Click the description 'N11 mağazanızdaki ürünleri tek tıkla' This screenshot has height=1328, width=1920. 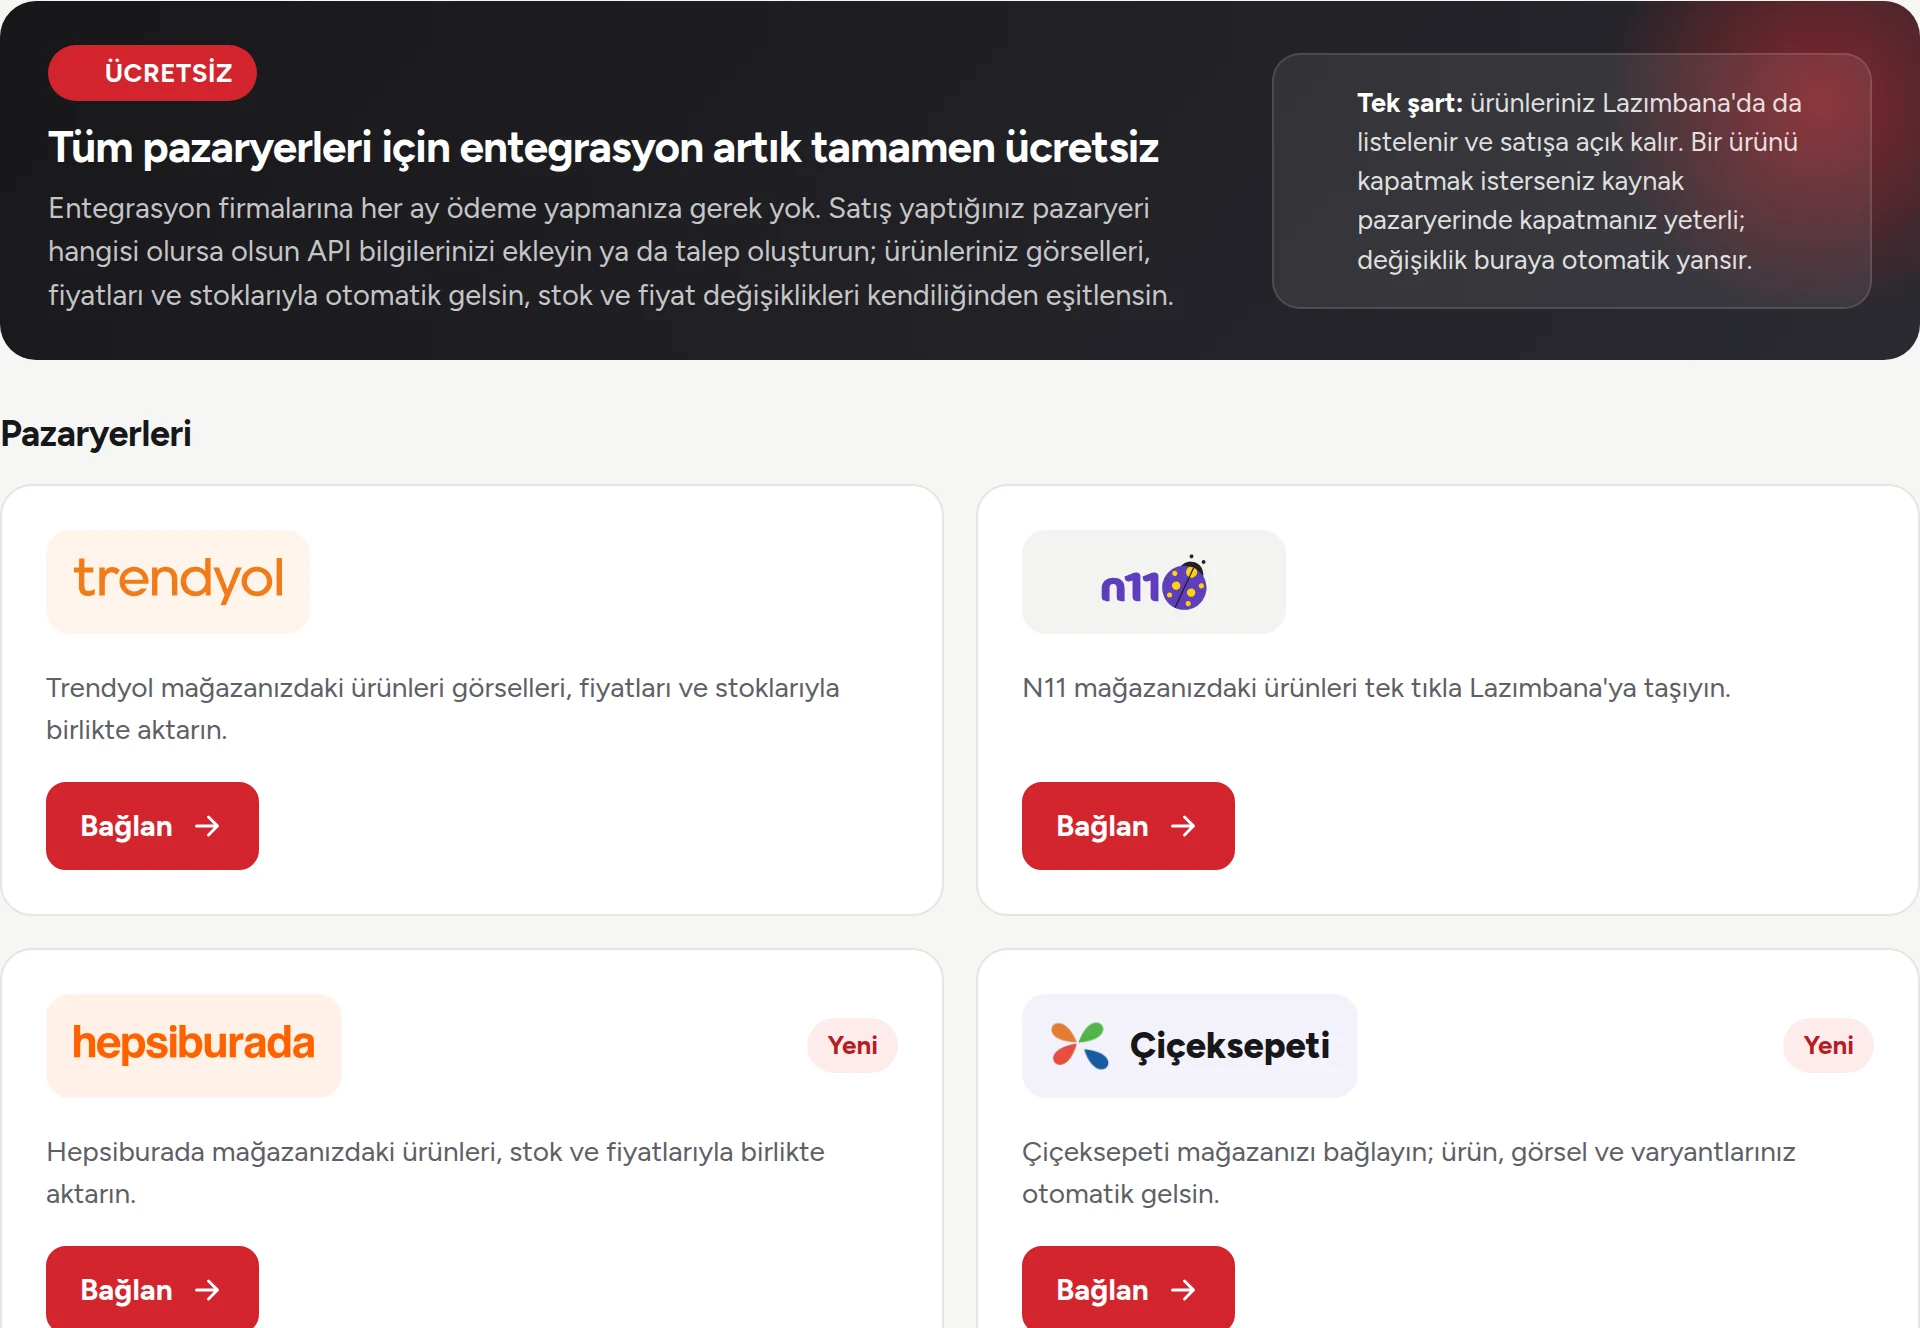point(1376,688)
